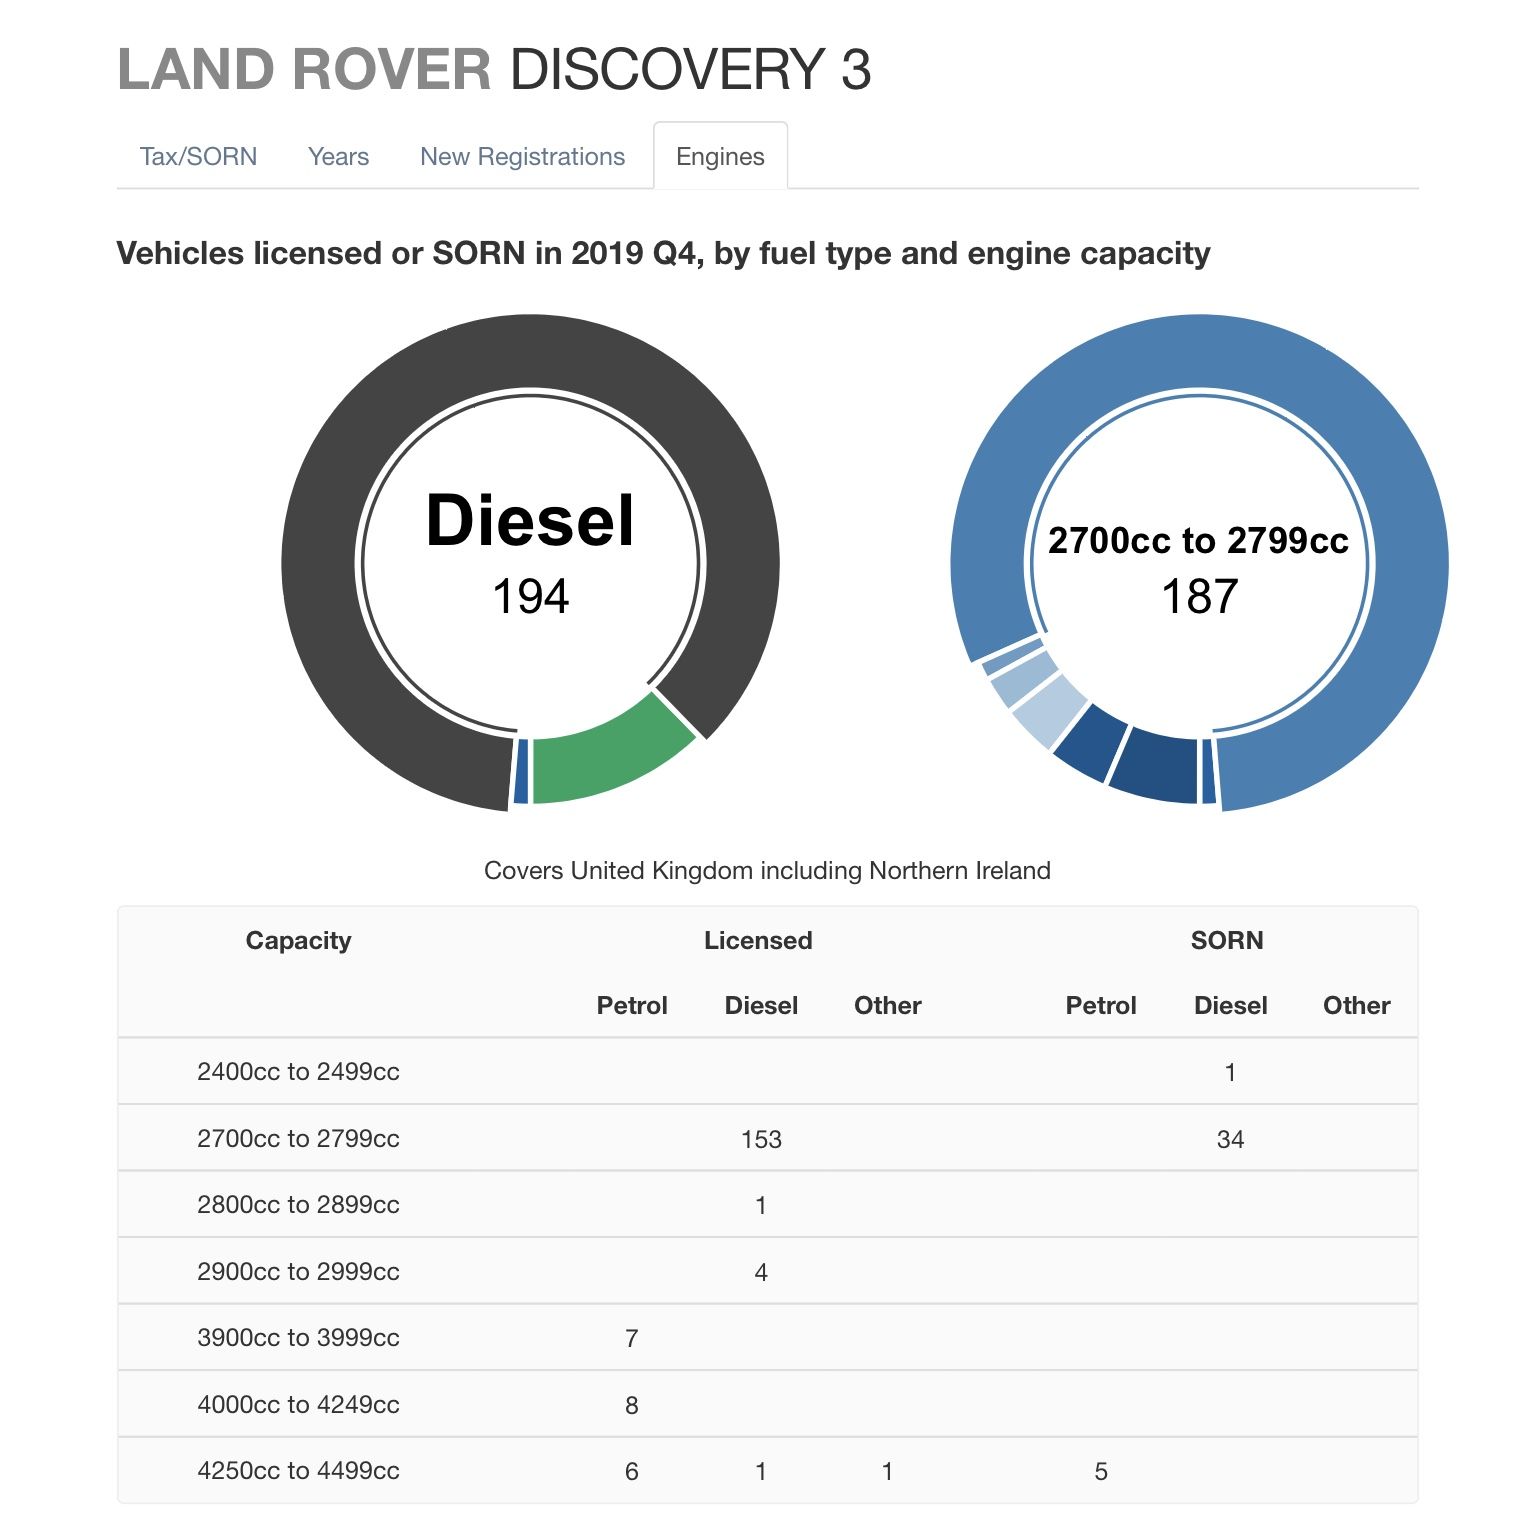1533x1530 pixels.
Task: Click the 'Covers United Kingdom' caption
Action: [x=767, y=870]
